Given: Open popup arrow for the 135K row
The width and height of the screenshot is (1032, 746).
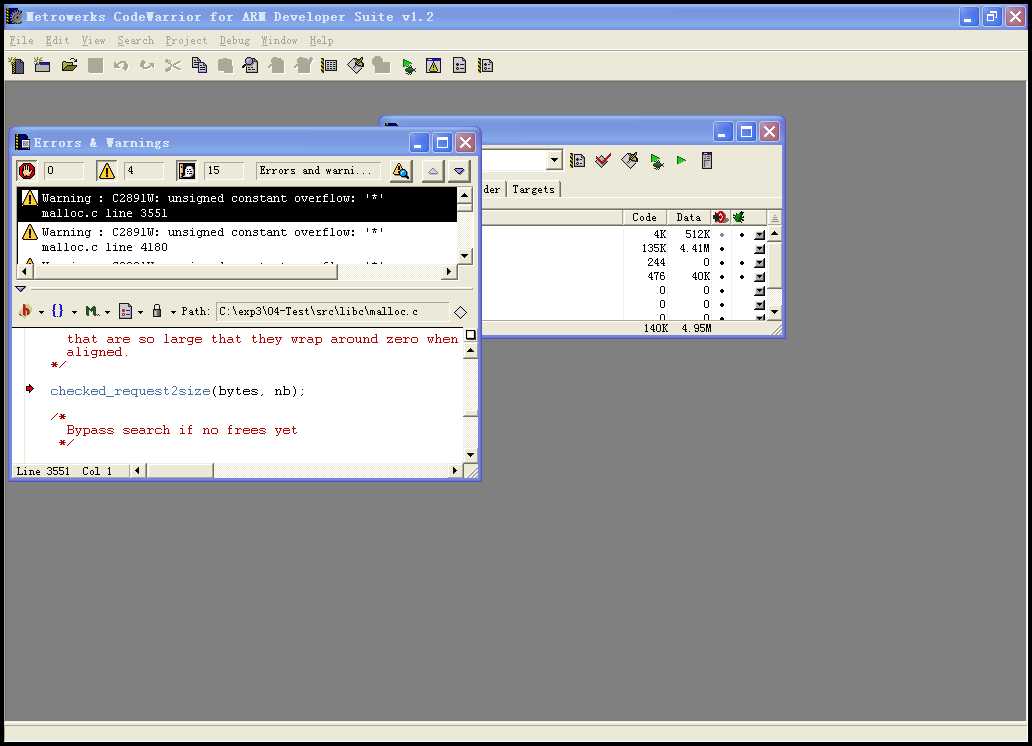Looking at the screenshot, I should (760, 248).
